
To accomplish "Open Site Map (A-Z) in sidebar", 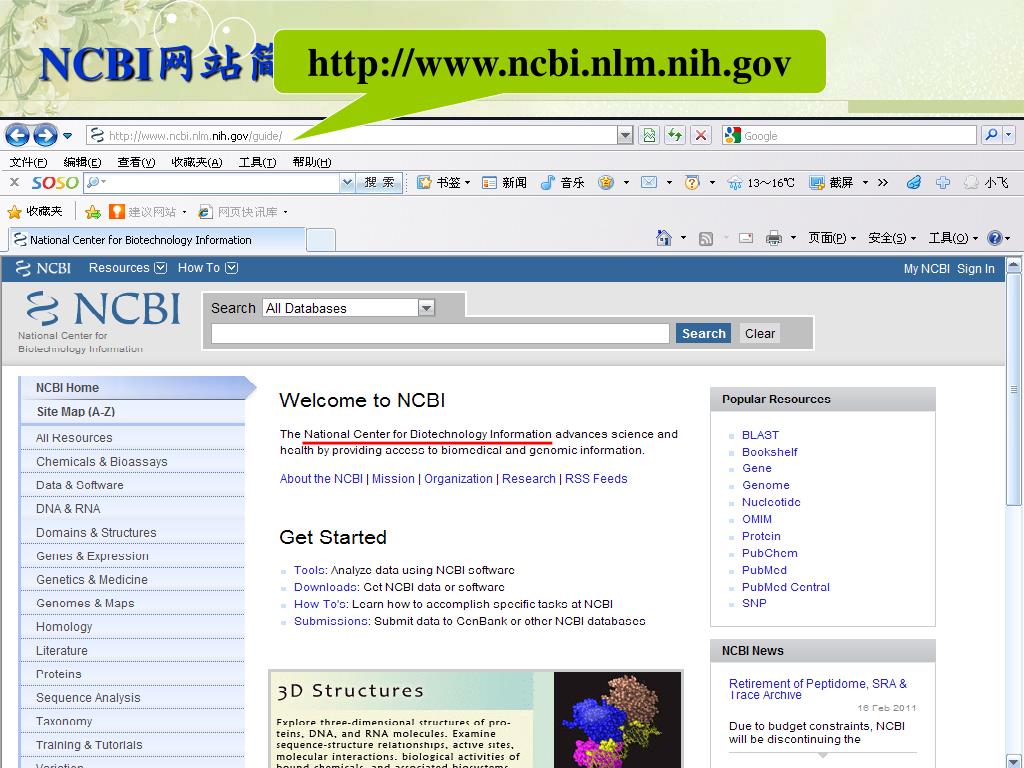I will (x=76, y=411).
